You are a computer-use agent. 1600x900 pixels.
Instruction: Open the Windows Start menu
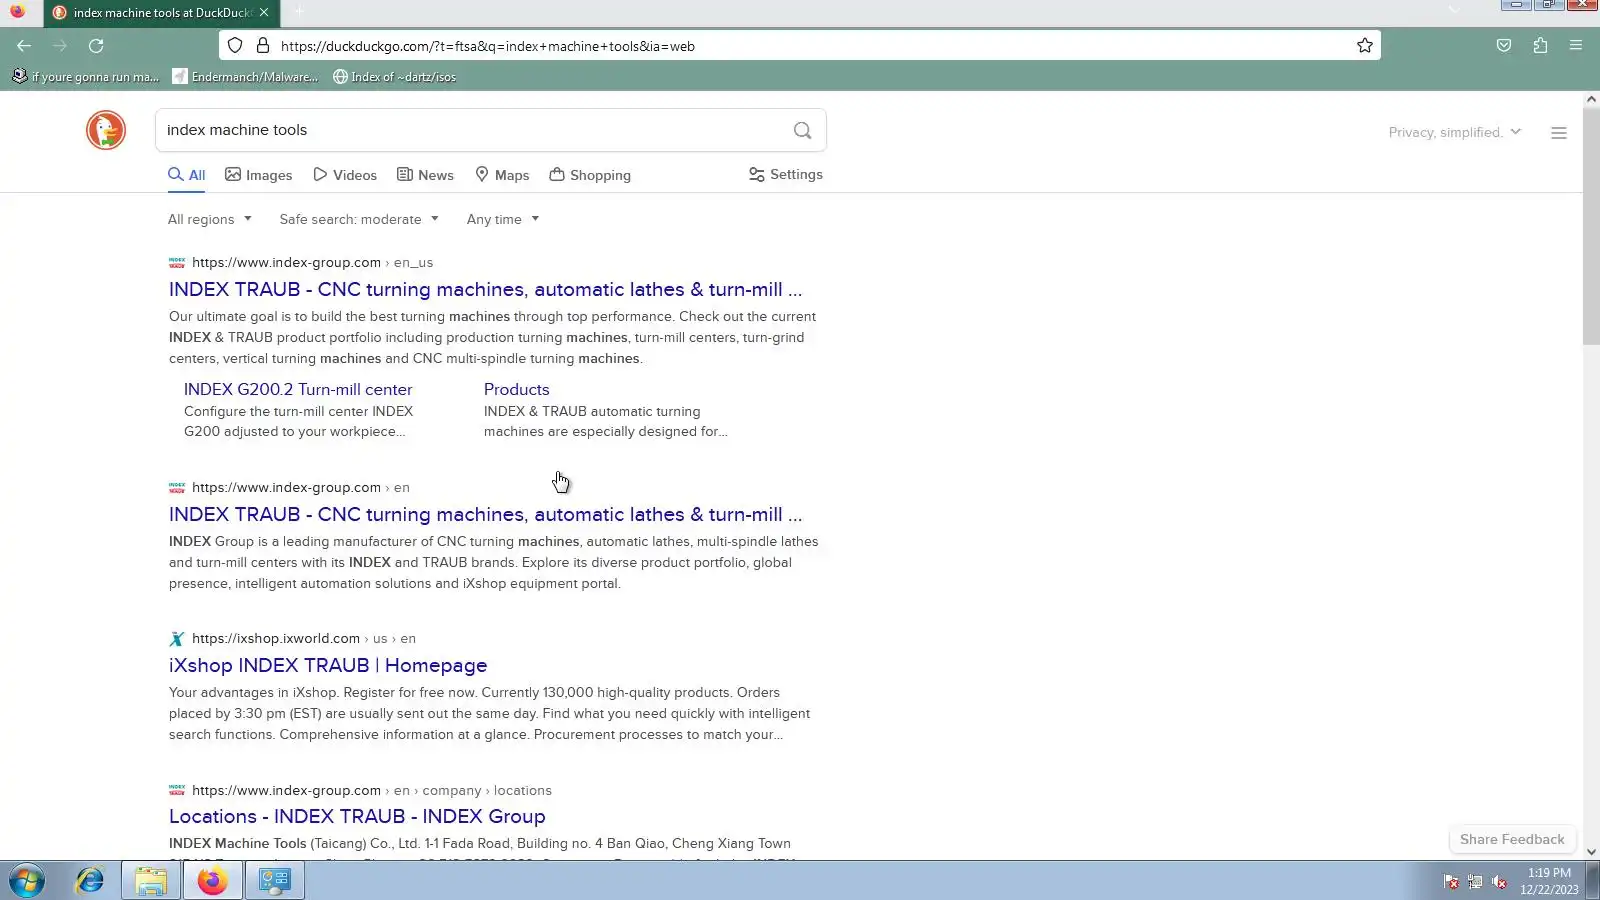point(27,881)
